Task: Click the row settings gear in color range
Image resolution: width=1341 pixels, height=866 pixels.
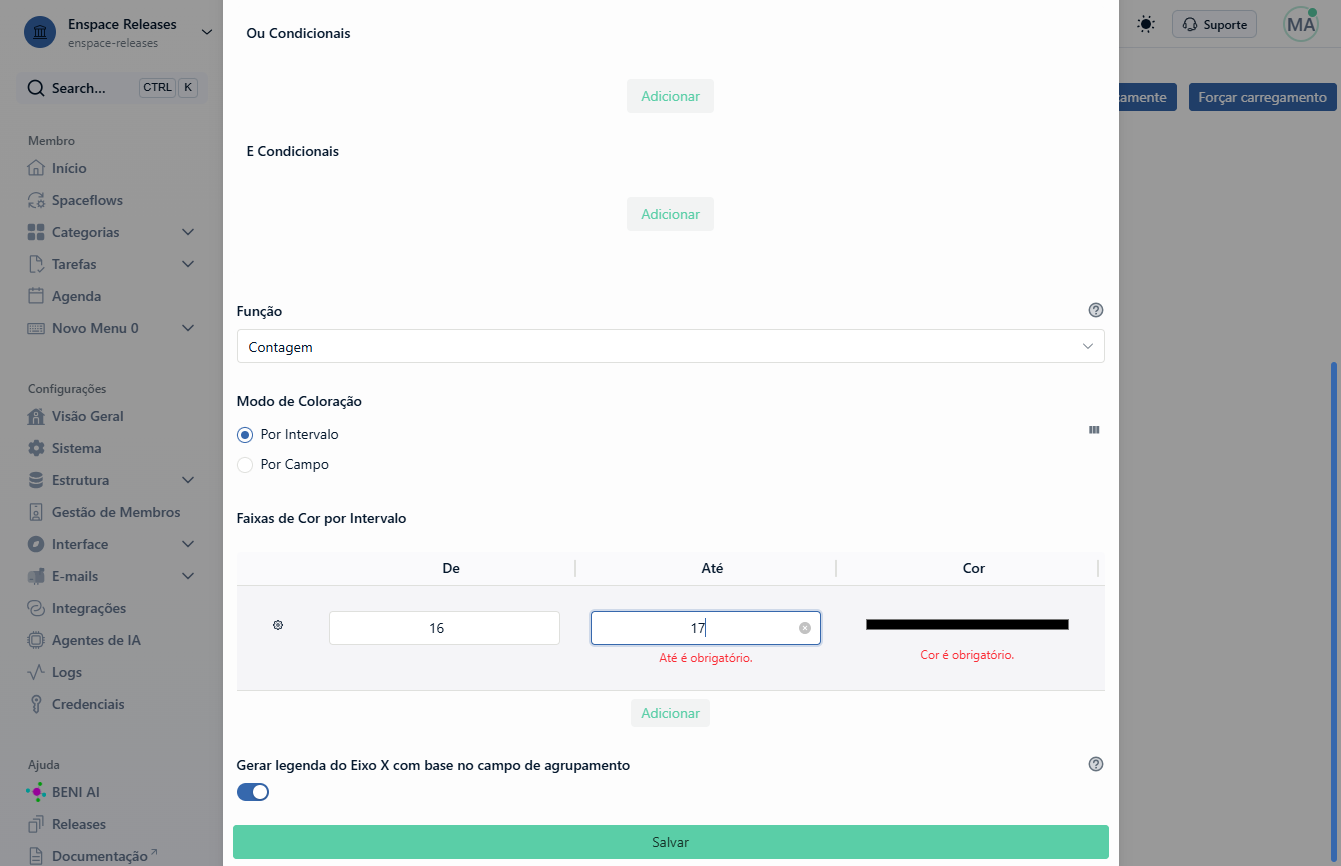Action: (278, 625)
